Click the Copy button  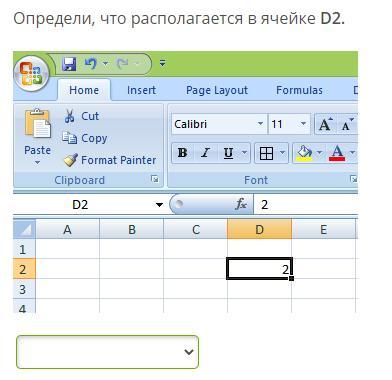85,138
